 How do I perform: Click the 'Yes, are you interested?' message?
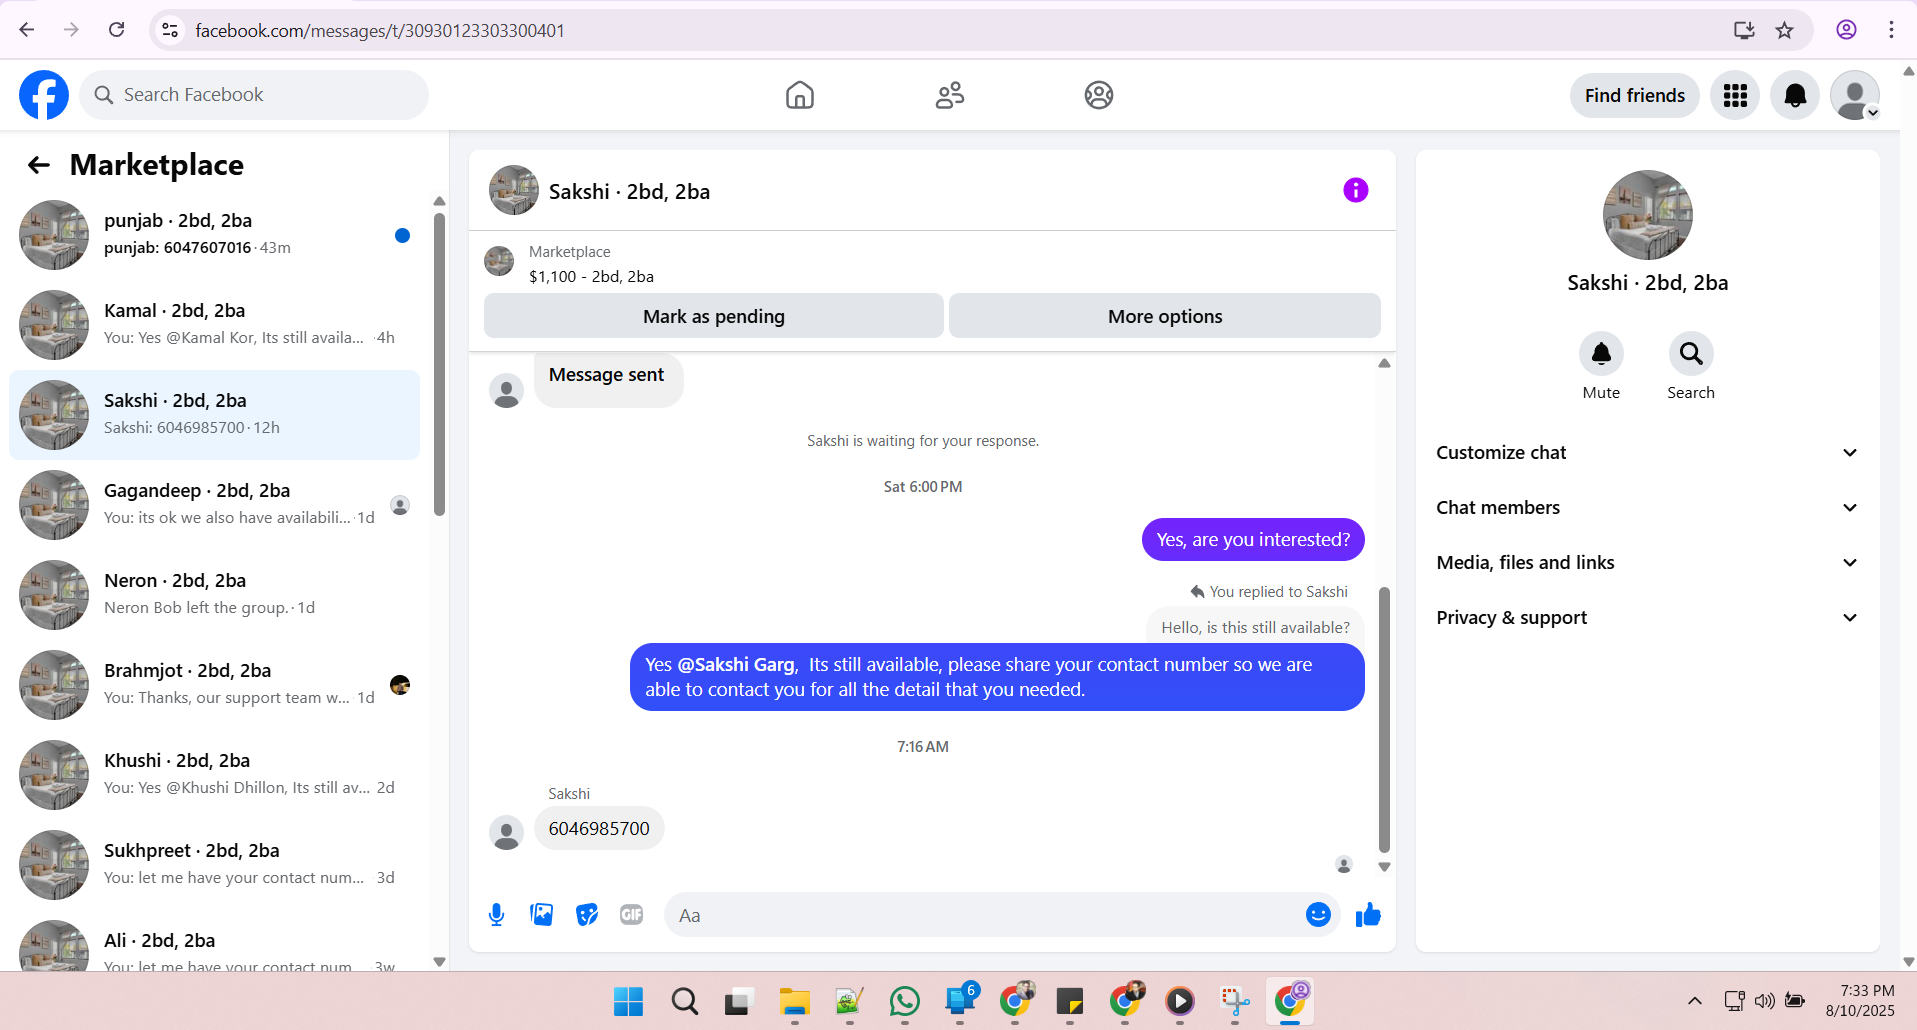click(x=1253, y=540)
